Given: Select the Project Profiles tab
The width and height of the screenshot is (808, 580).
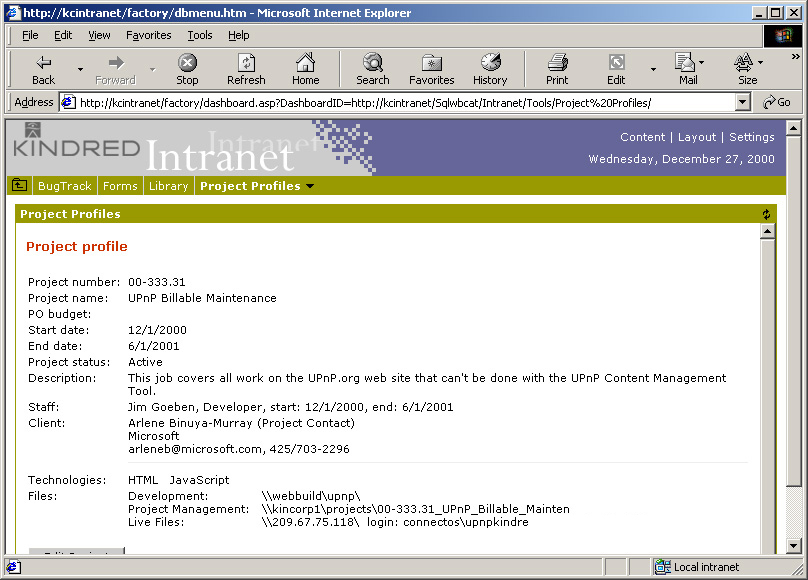Looking at the screenshot, I should point(250,186).
